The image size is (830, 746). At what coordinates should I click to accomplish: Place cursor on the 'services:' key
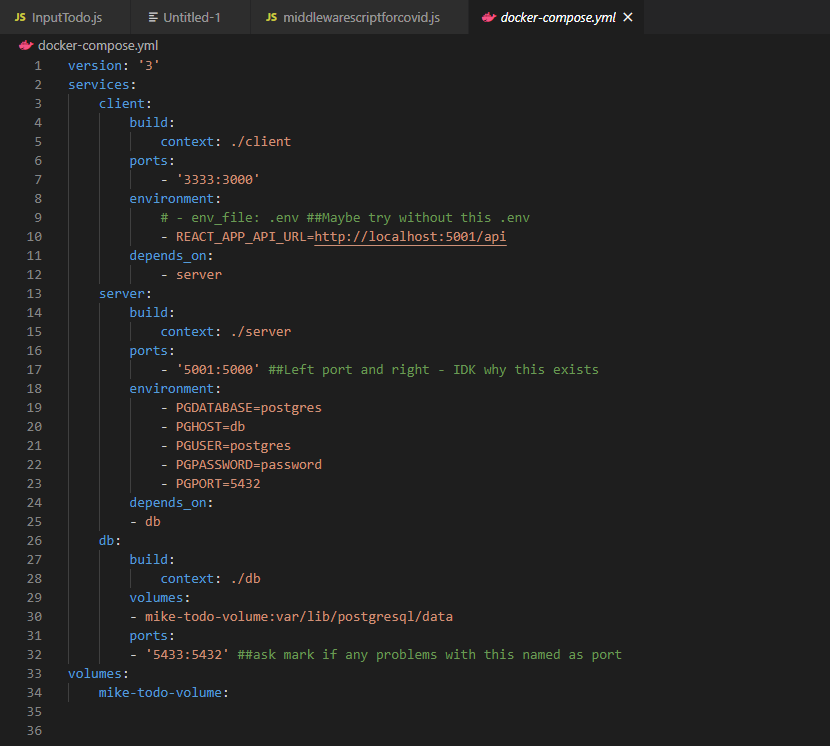click(101, 85)
